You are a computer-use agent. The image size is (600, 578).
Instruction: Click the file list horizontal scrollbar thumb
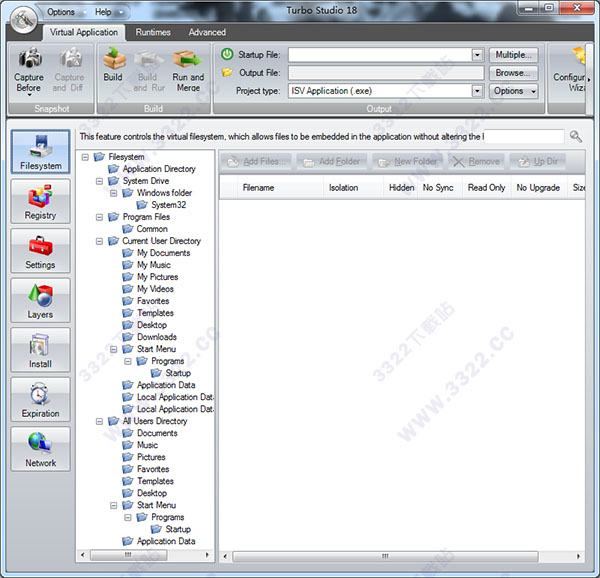[x=385, y=556]
